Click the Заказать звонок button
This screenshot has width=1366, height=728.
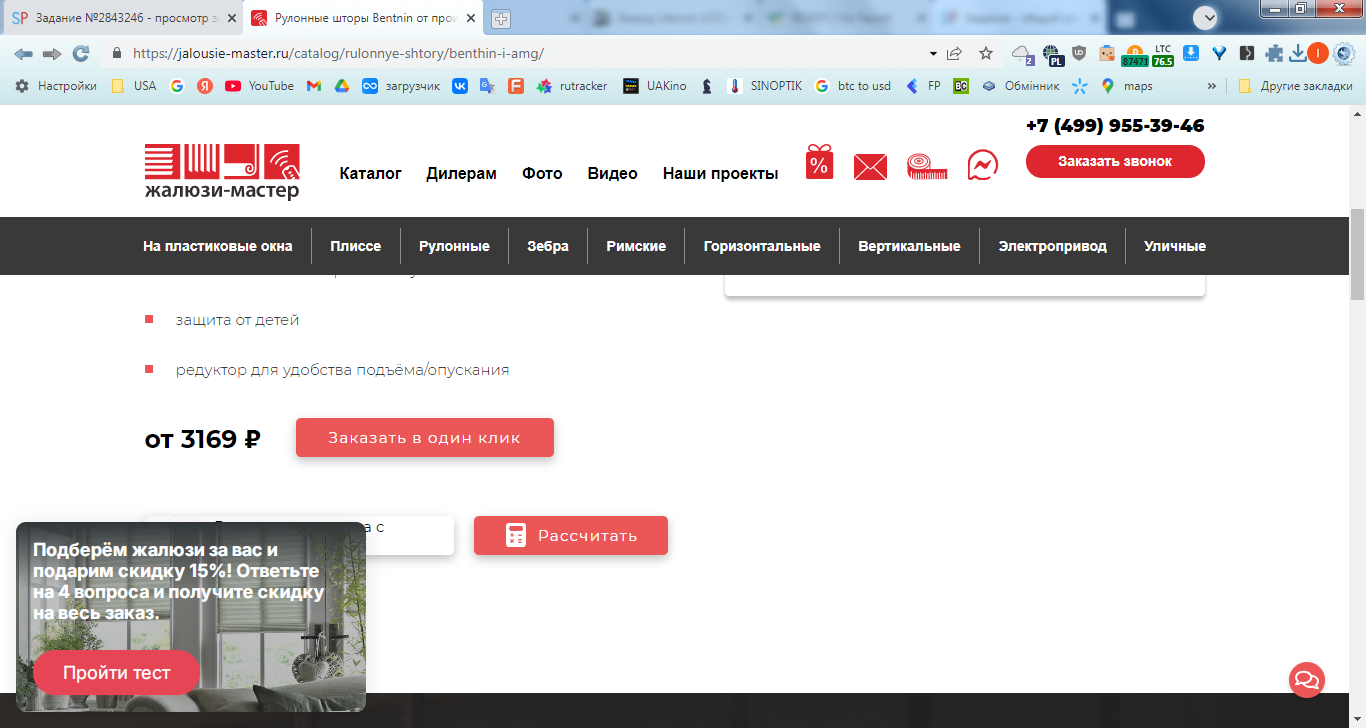[1115, 161]
